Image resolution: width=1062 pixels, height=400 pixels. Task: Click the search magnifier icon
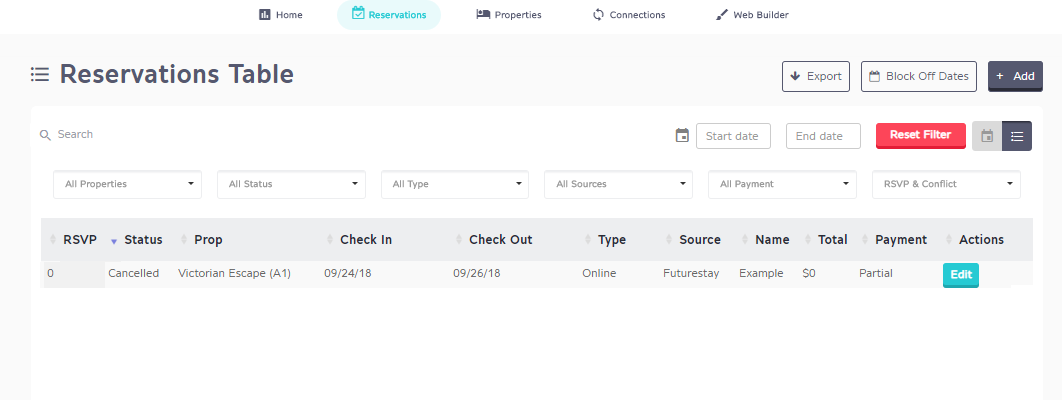(x=45, y=135)
